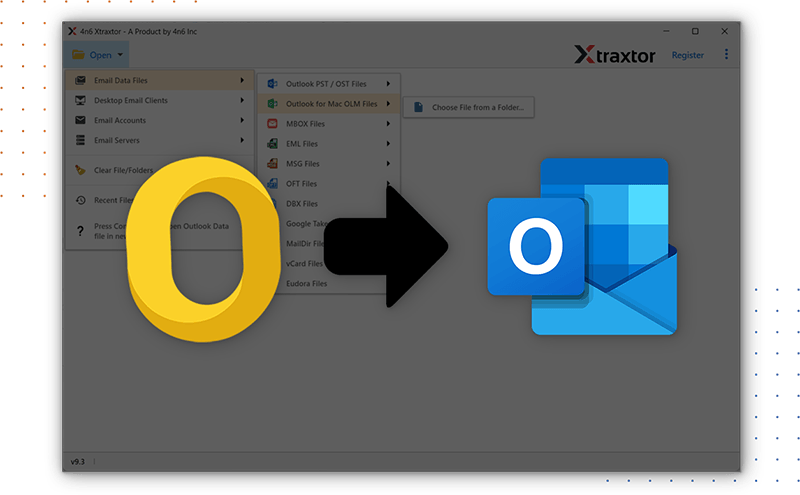Image resolution: width=800 pixels, height=495 pixels.
Task: Select OFT Files entry
Action: tap(301, 183)
